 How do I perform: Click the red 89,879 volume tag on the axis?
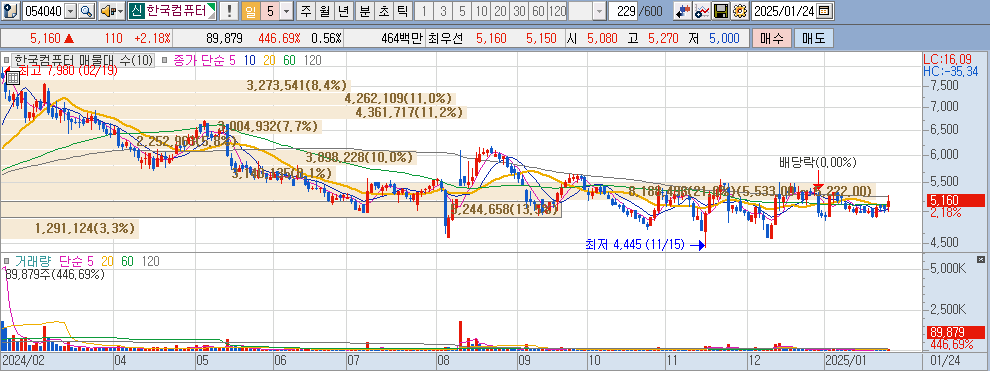click(955, 333)
